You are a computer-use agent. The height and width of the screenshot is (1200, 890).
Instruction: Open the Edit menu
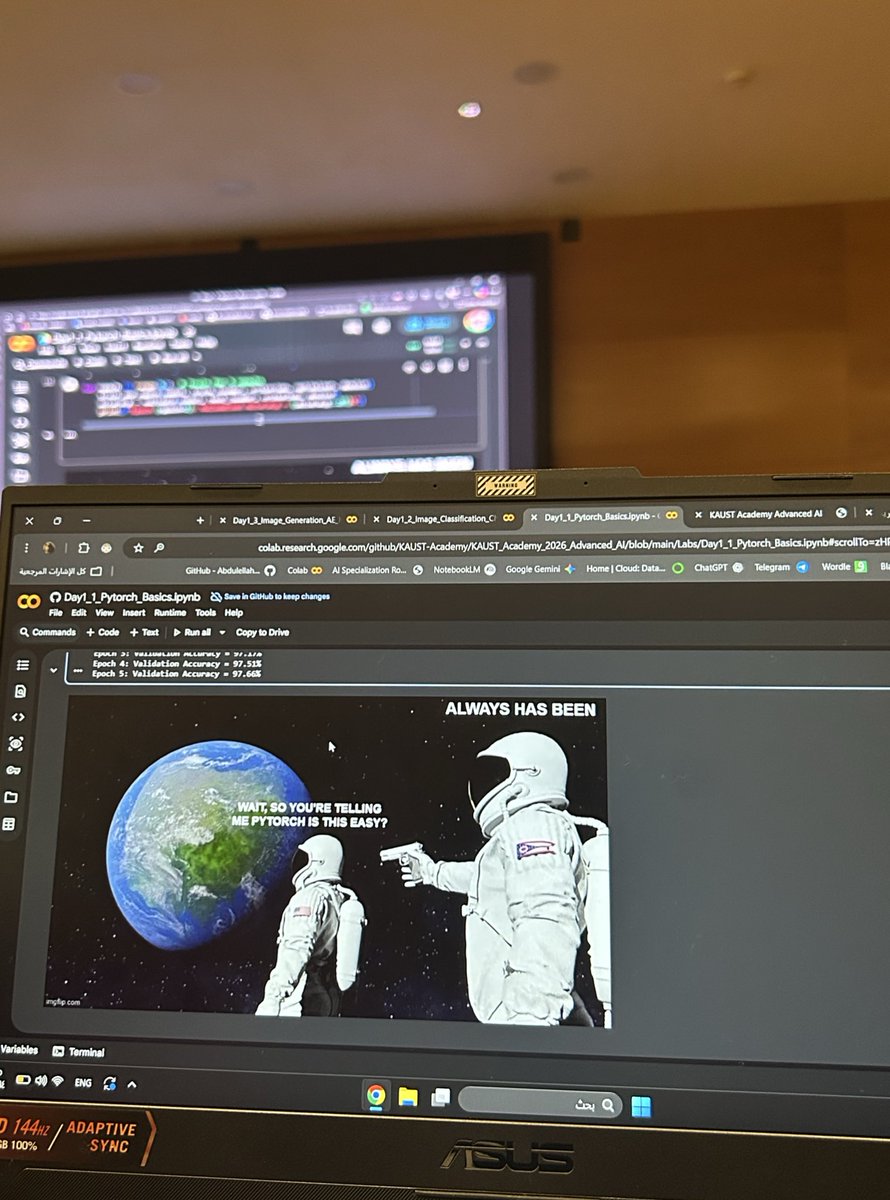coord(77,612)
